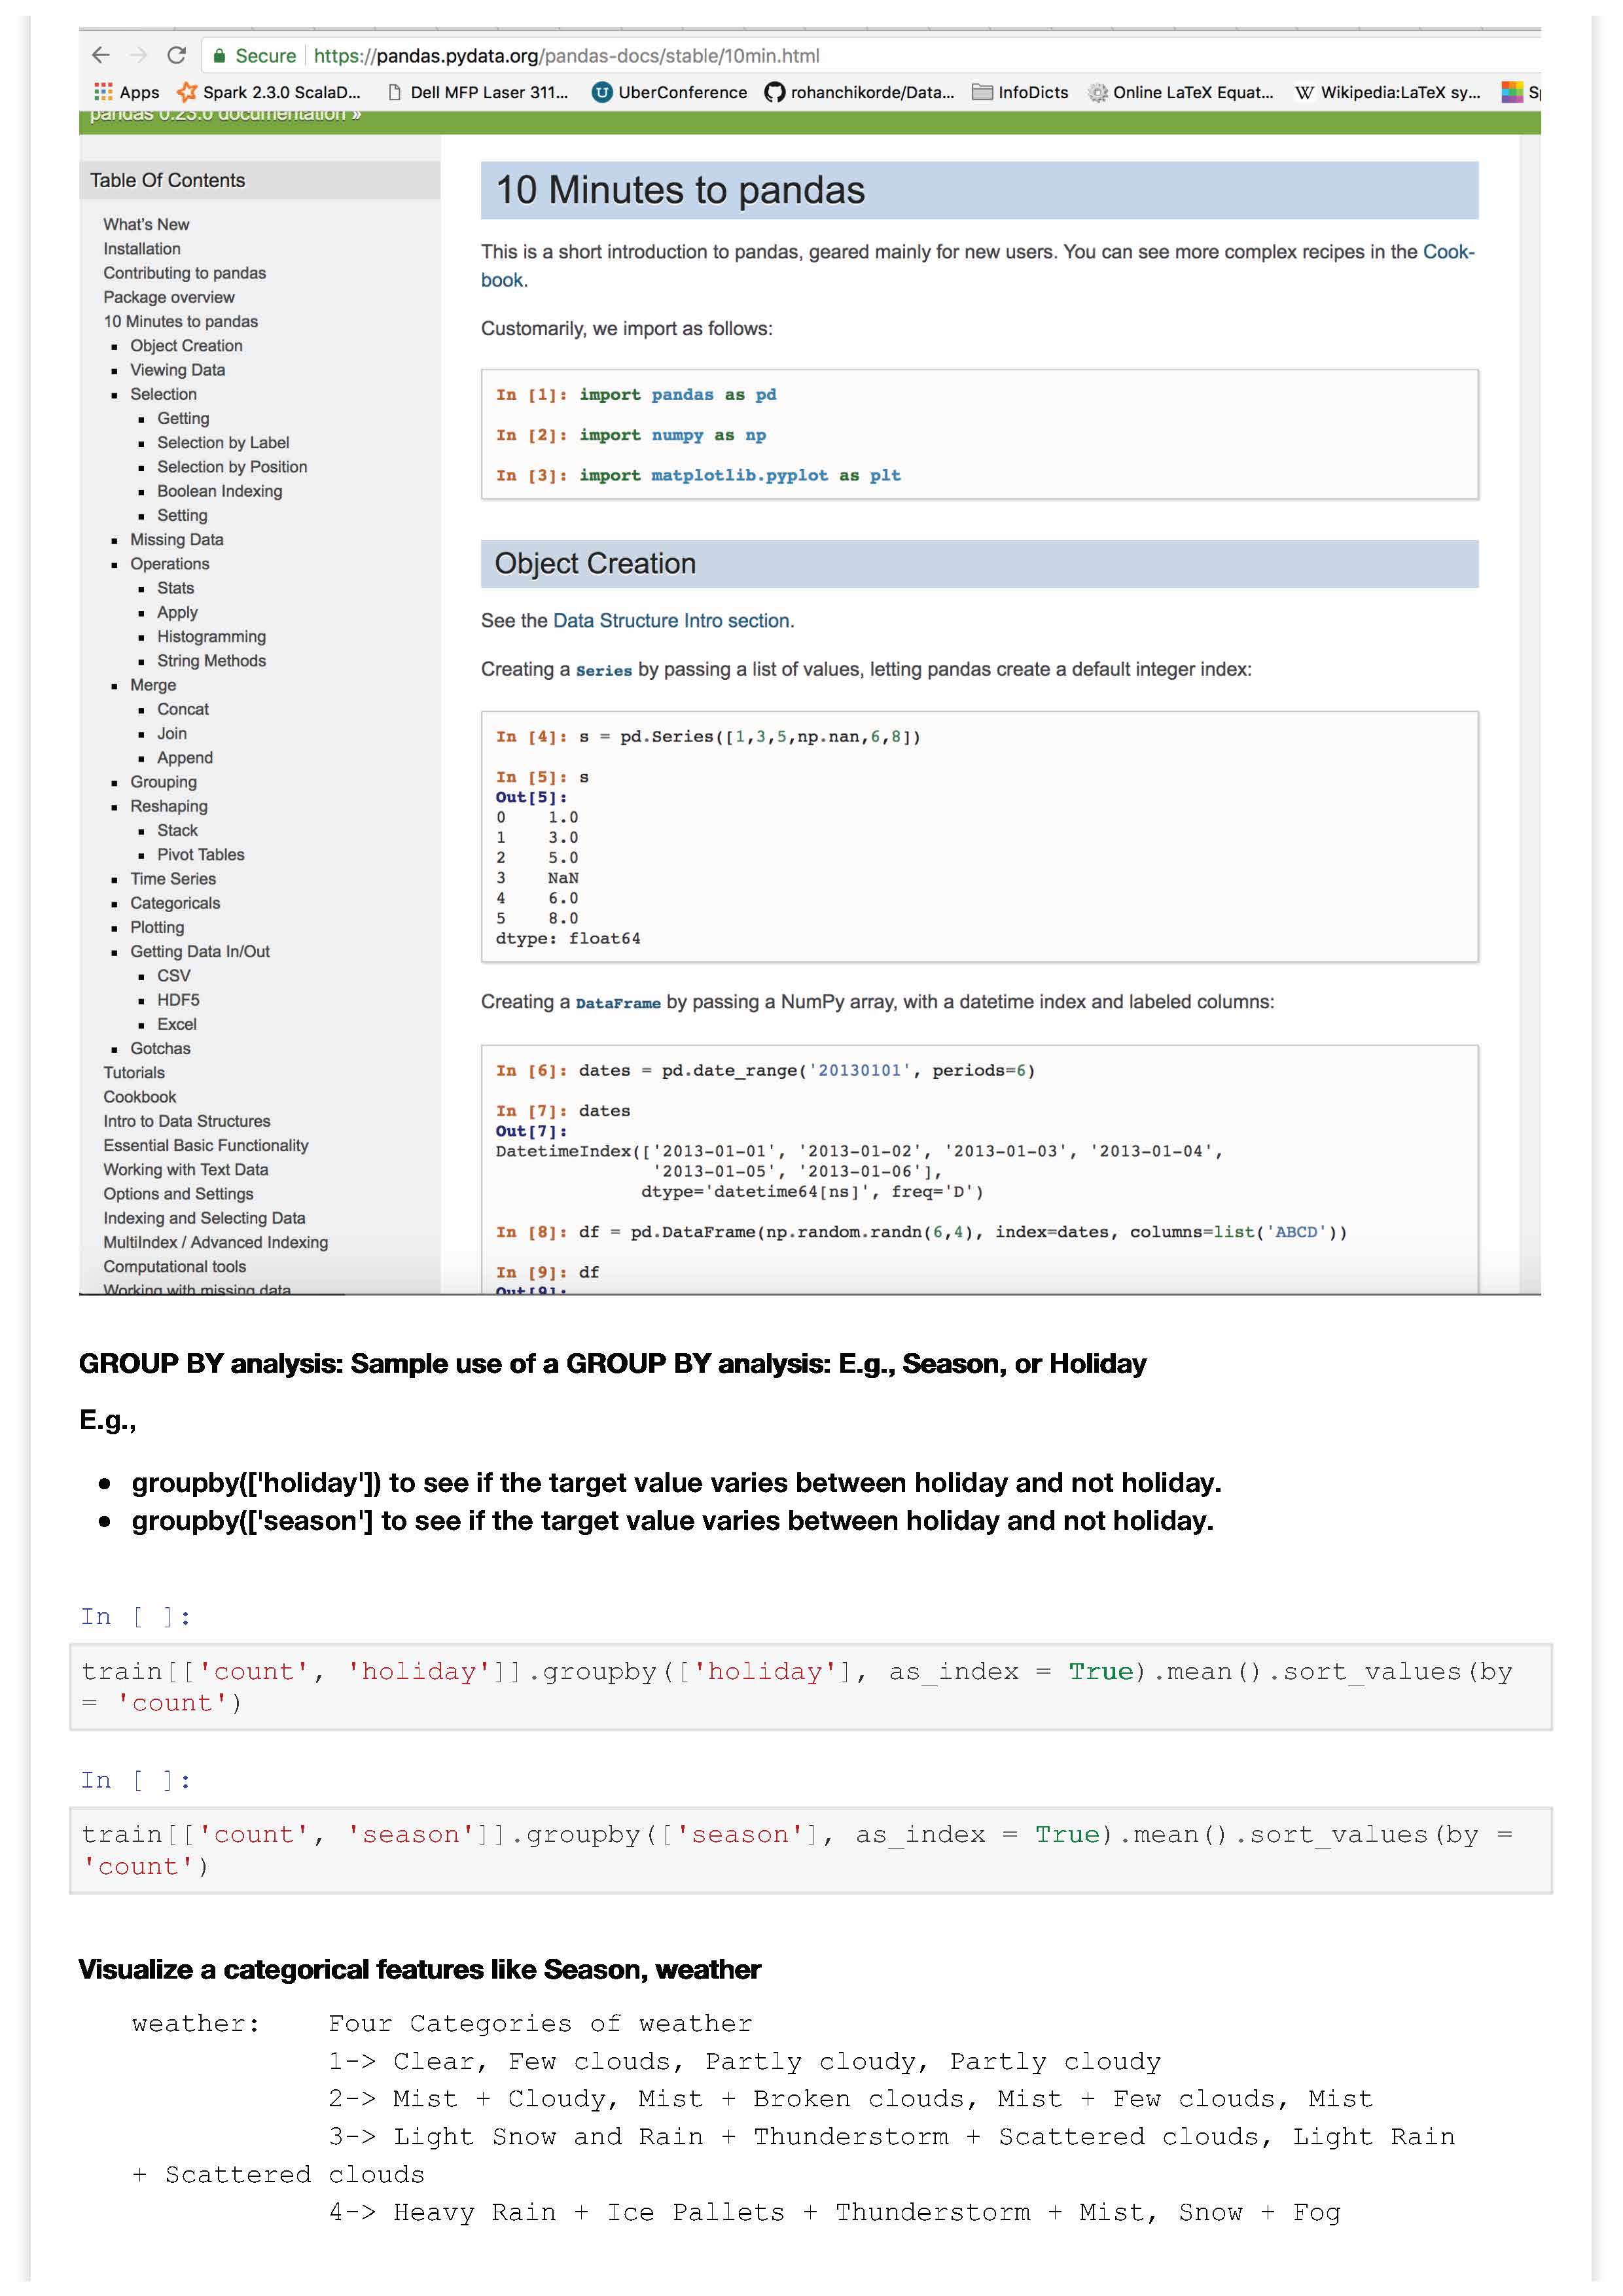Open What's New in sidebar
Screen dimensions: 1623x2296
[146, 225]
